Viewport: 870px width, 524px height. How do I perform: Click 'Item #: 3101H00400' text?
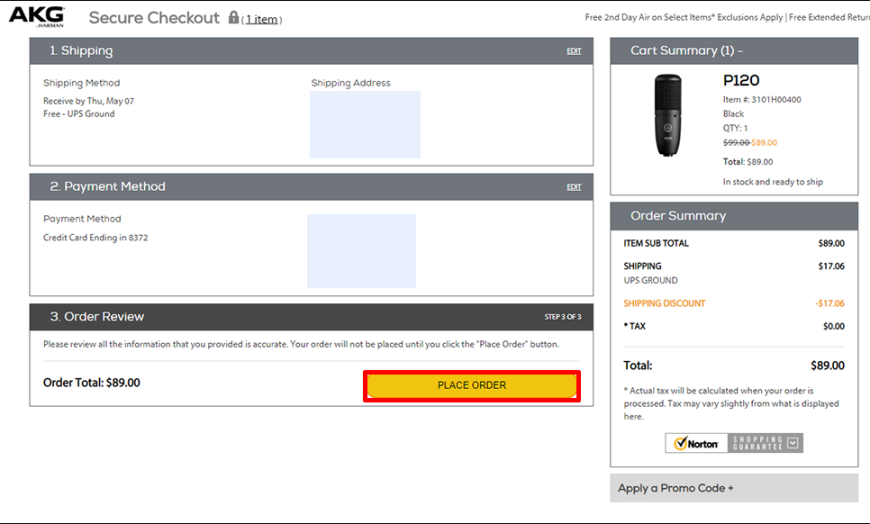[762, 100]
